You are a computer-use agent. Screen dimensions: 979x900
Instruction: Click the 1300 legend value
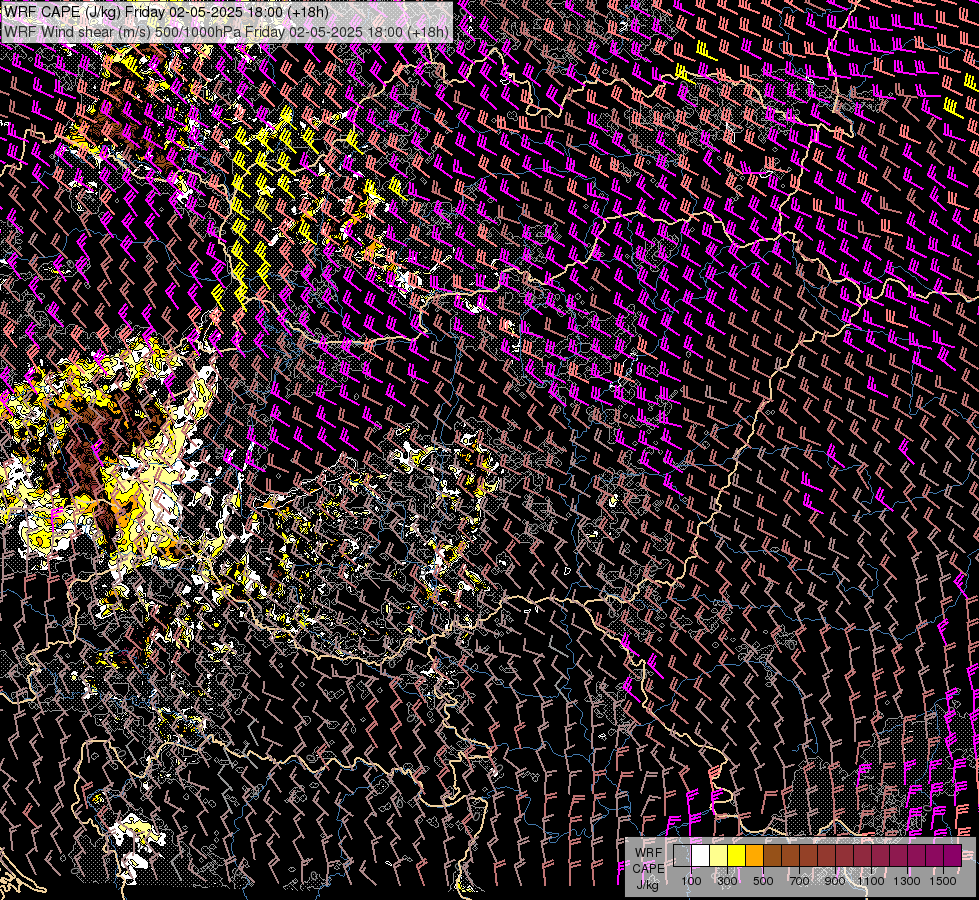[907, 881]
